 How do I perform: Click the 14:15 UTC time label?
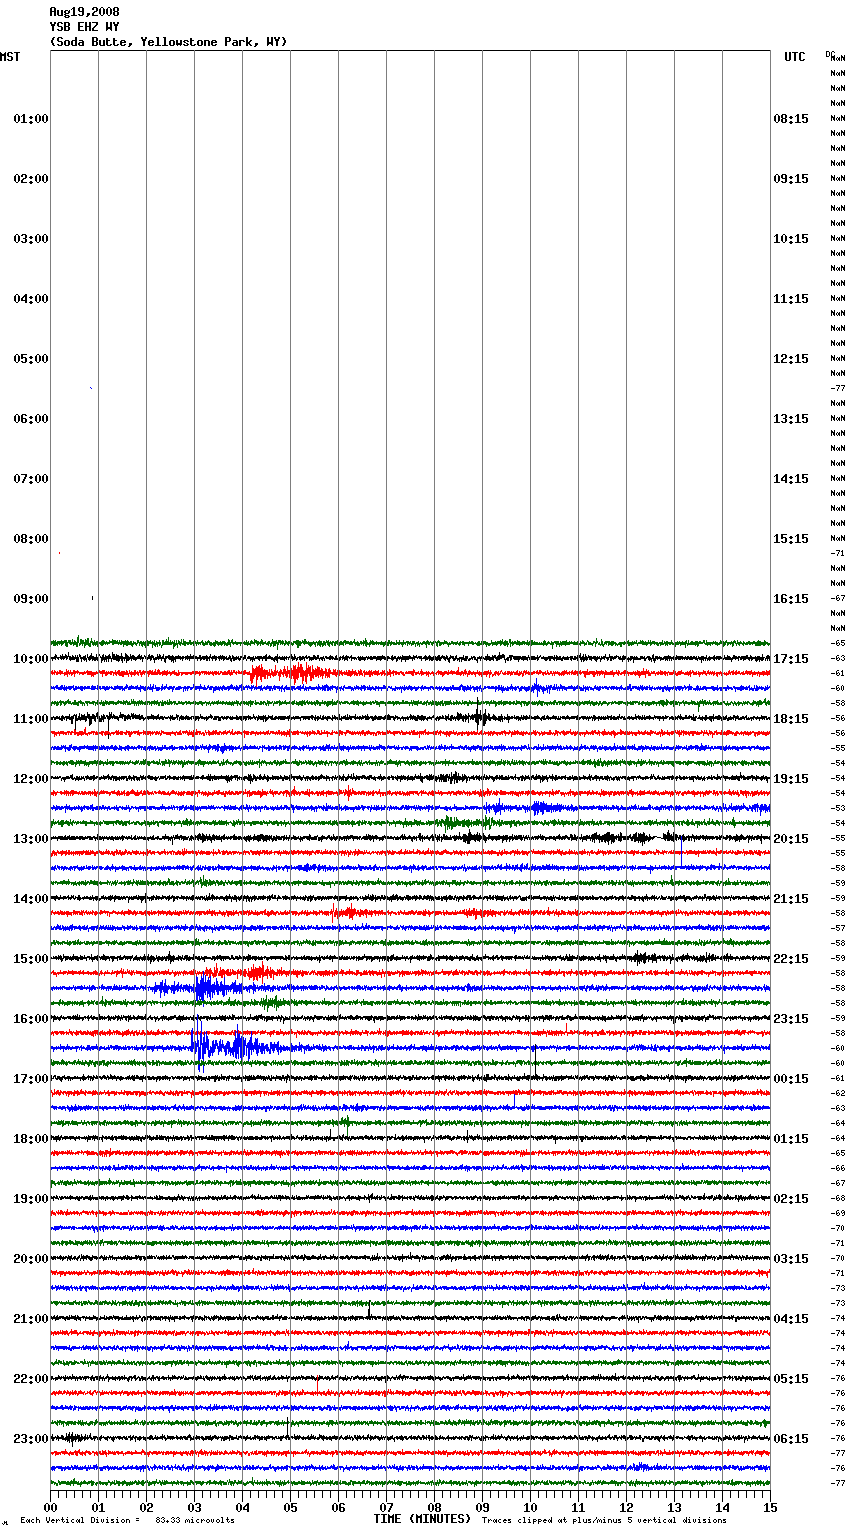tap(791, 479)
